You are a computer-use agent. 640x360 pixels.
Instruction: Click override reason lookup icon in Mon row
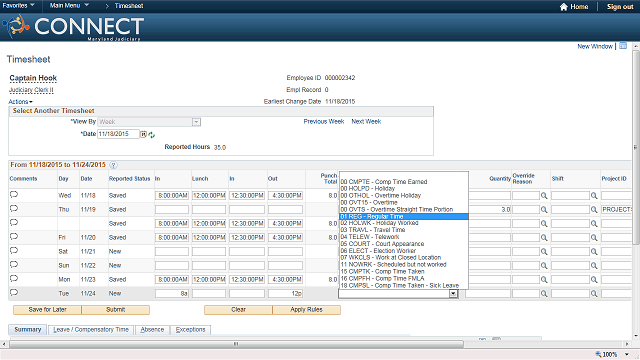pyautogui.click(x=544, y=280)
